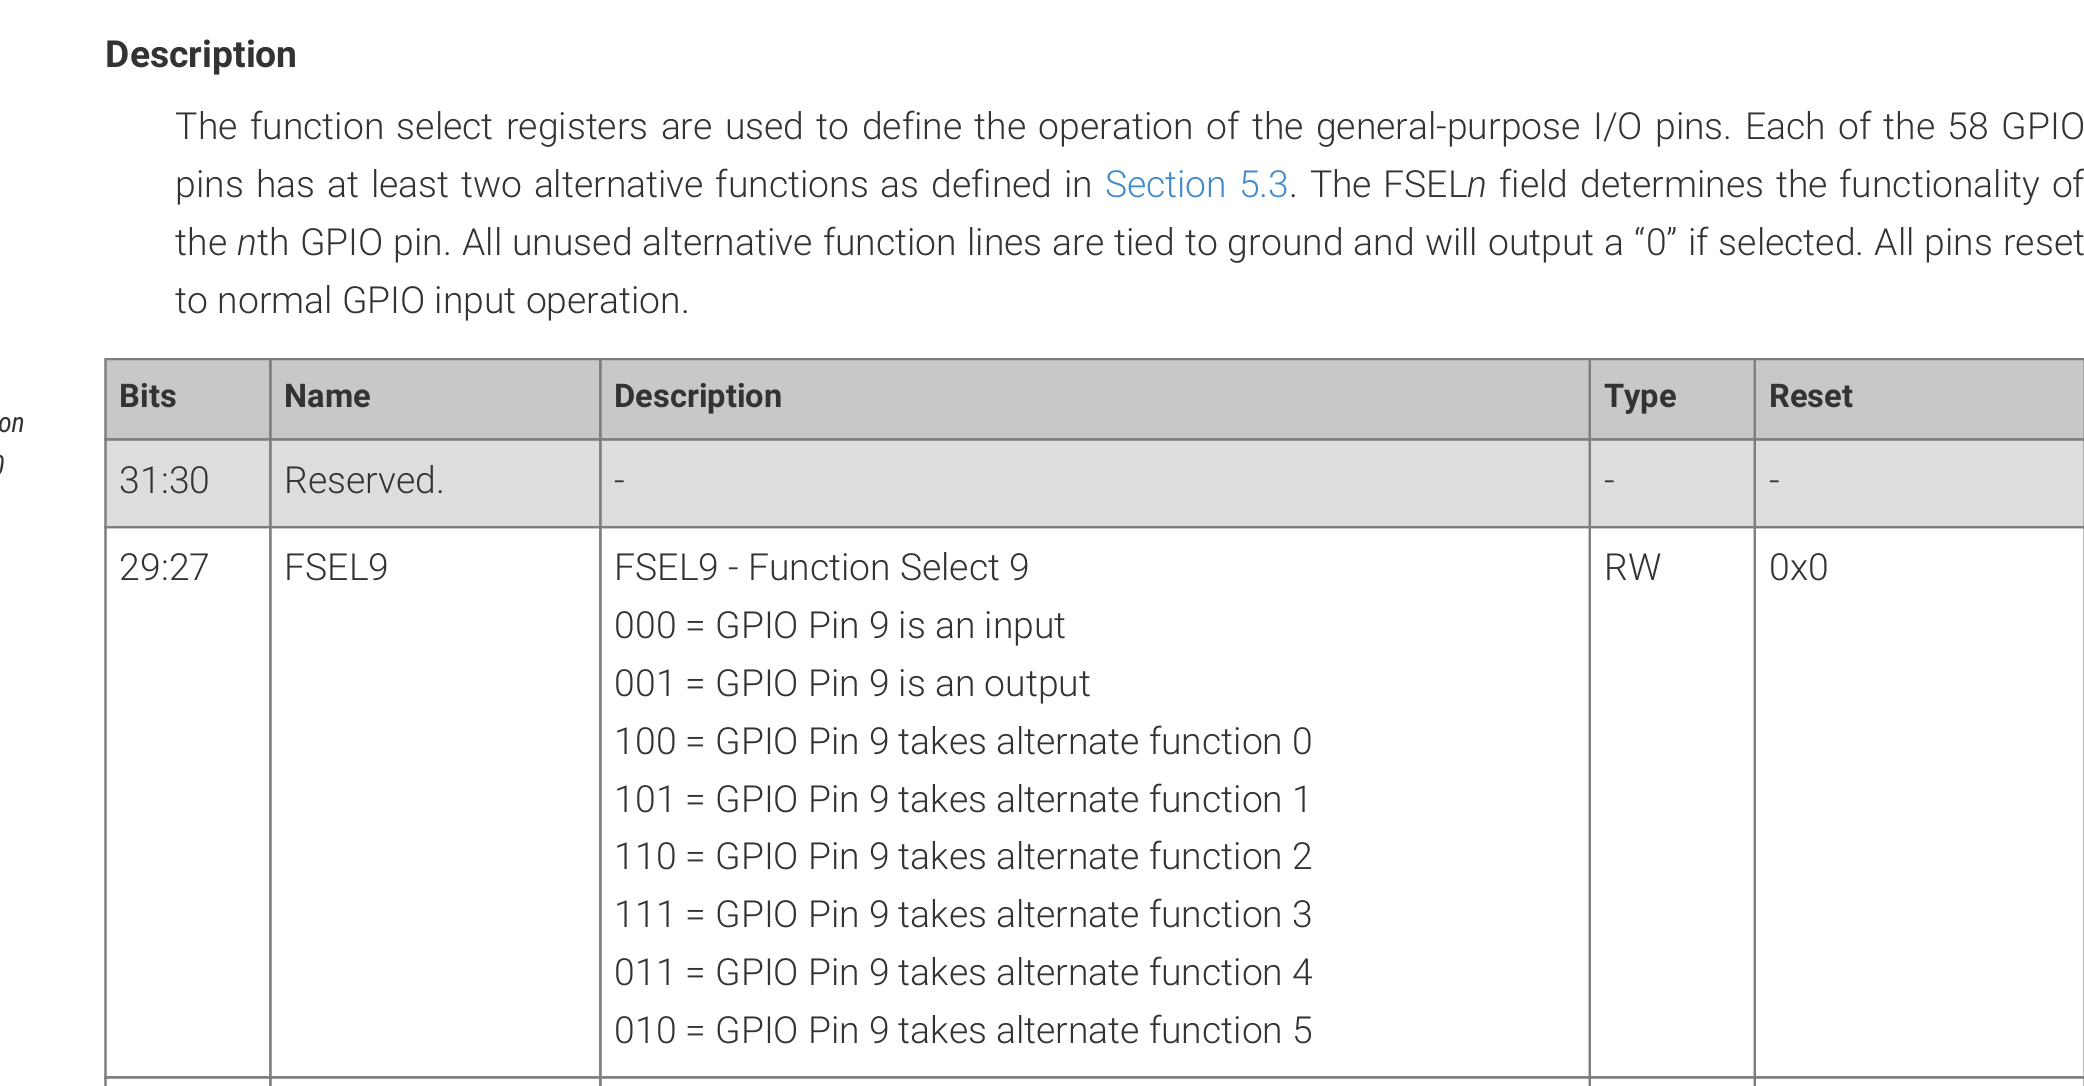Click the Bits column header
Viewport: 2084px width, 1086px height.
point(148,397)
